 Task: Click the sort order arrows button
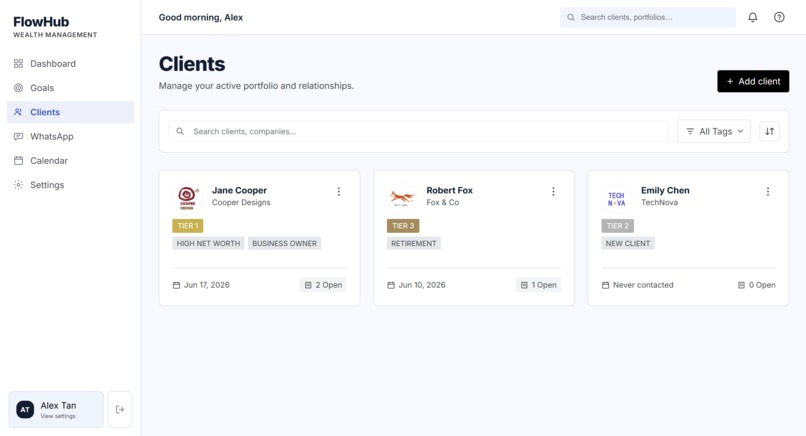770,131
